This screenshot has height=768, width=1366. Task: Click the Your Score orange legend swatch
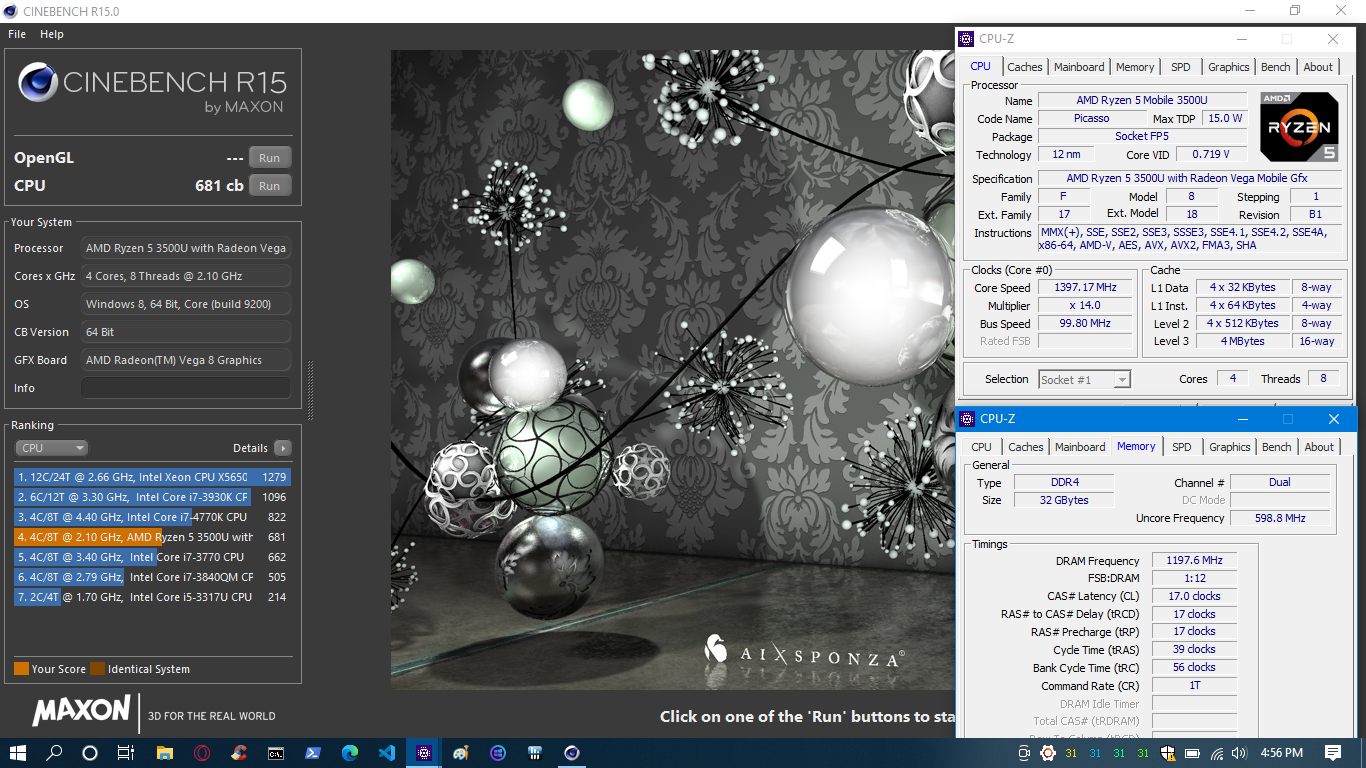tap(21, 669)
